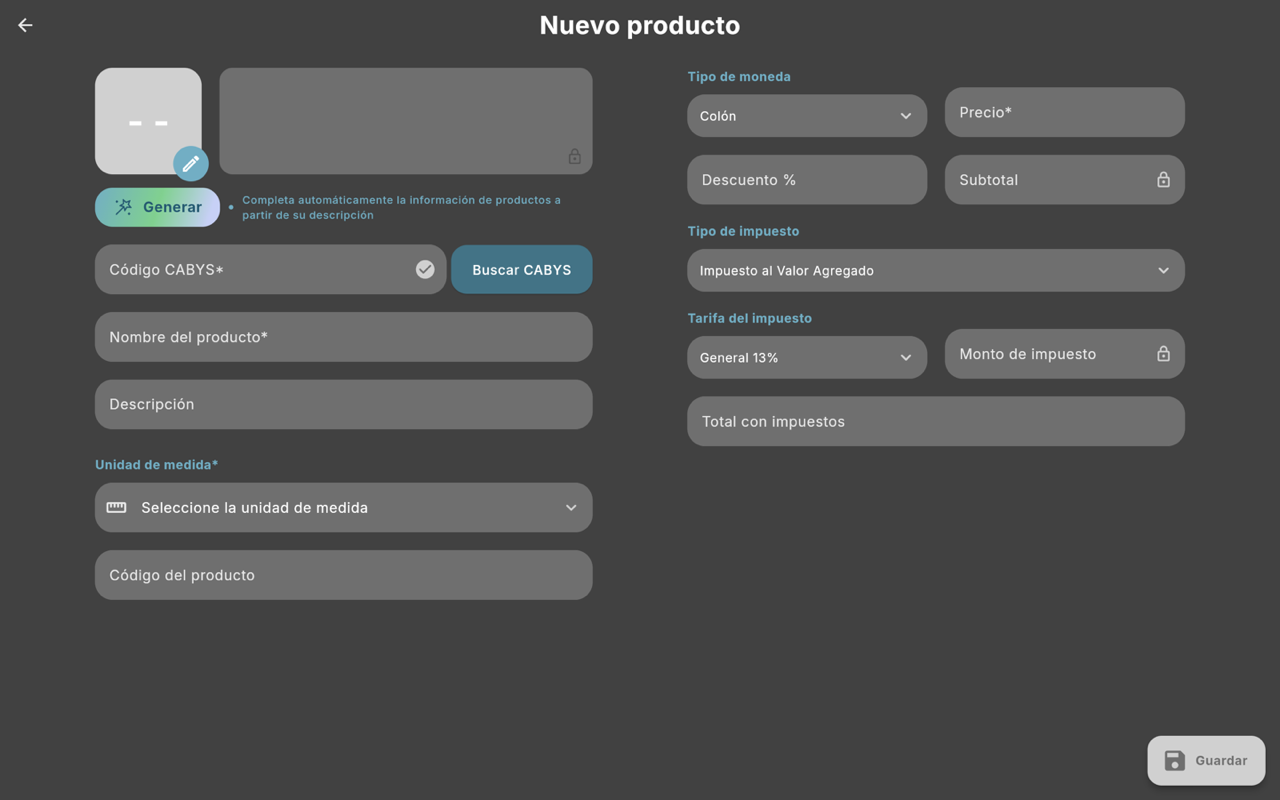The width and height of the screenshot is (1280, 800).
Task: Click the Generar button
Action: click(x=157, y=207)
